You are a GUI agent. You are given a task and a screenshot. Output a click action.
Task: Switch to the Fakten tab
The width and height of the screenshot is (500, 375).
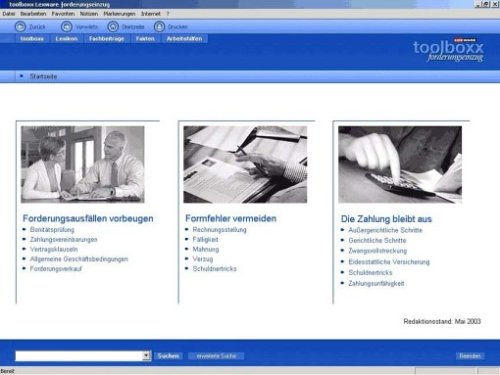click(x=145, y=39)
